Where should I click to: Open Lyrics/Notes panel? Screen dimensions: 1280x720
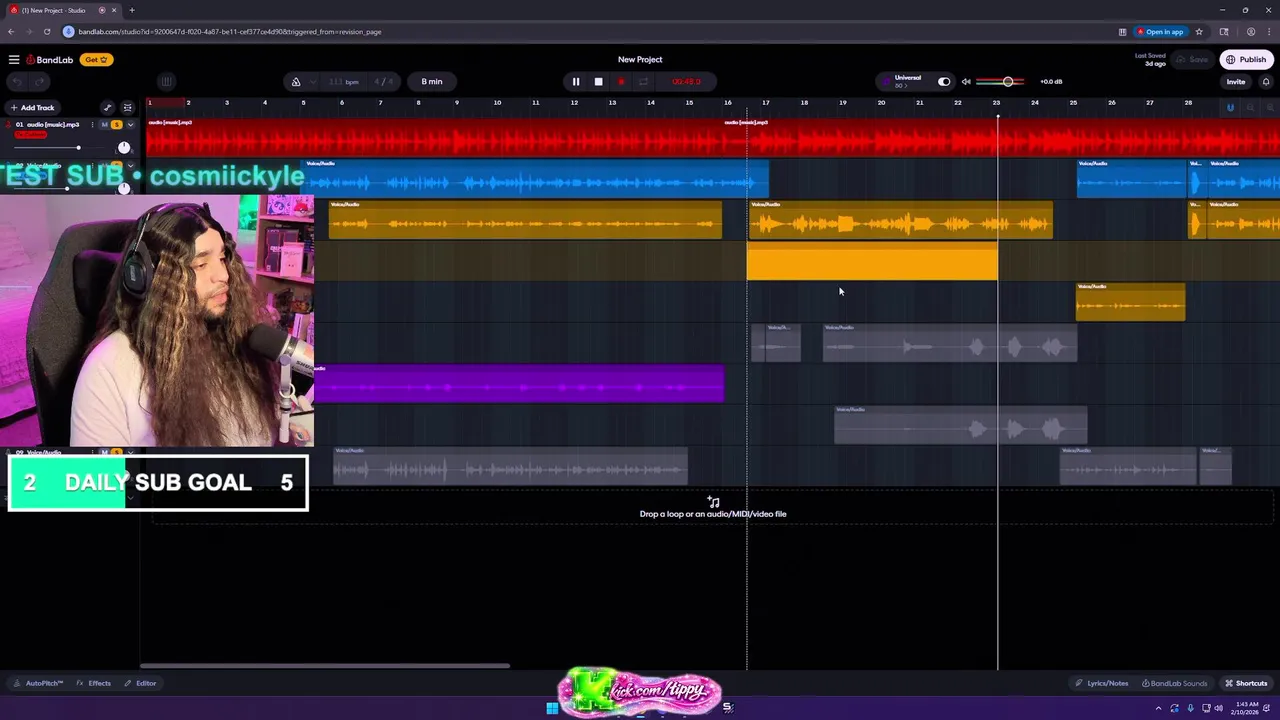click(1101, 683)
